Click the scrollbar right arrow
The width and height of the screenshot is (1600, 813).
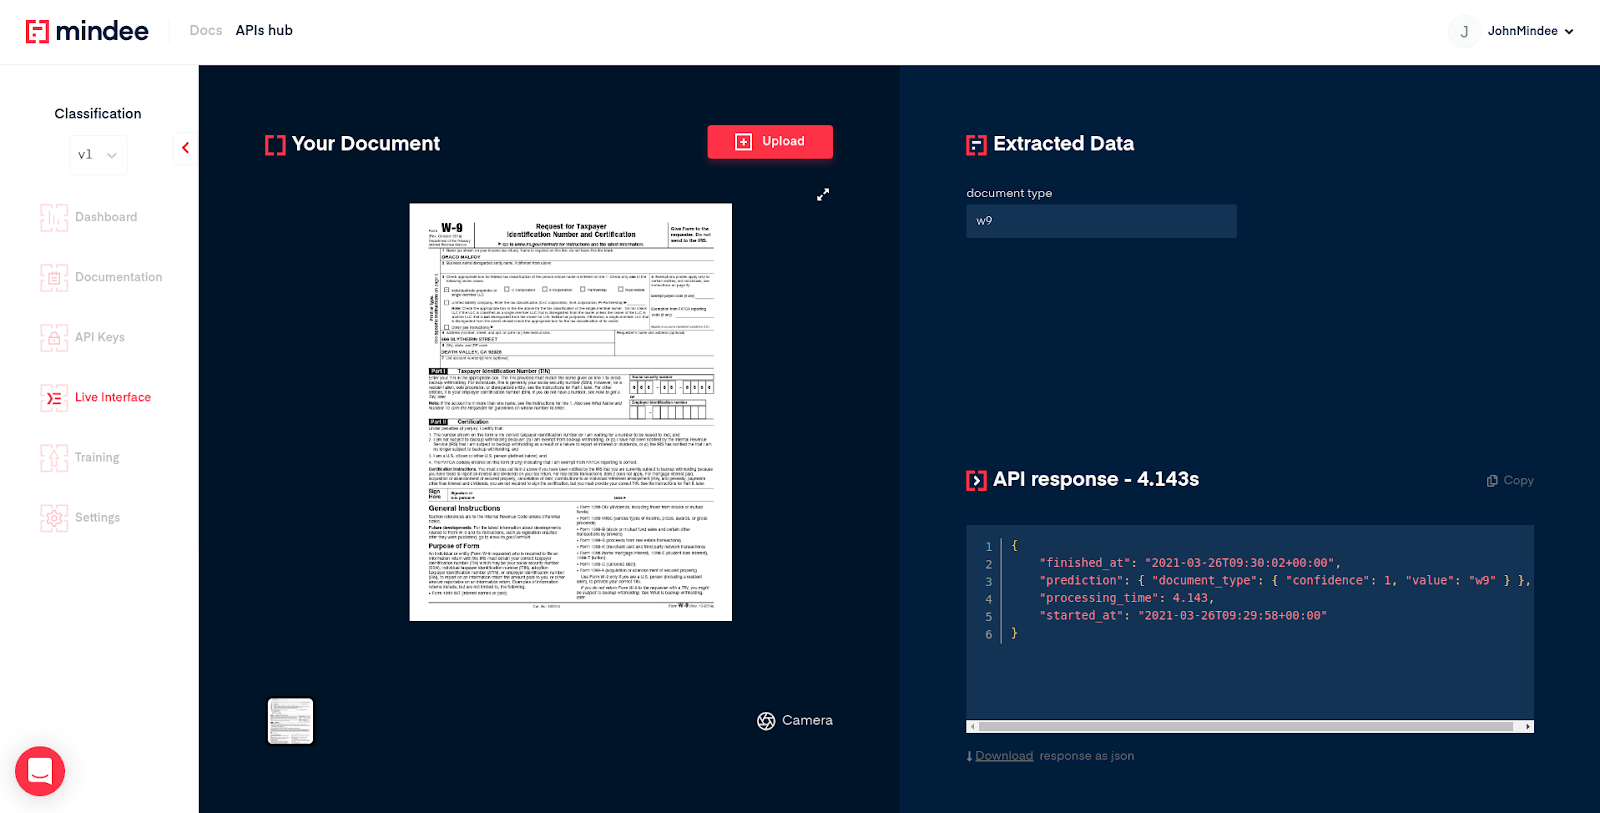click(1528, 727)
